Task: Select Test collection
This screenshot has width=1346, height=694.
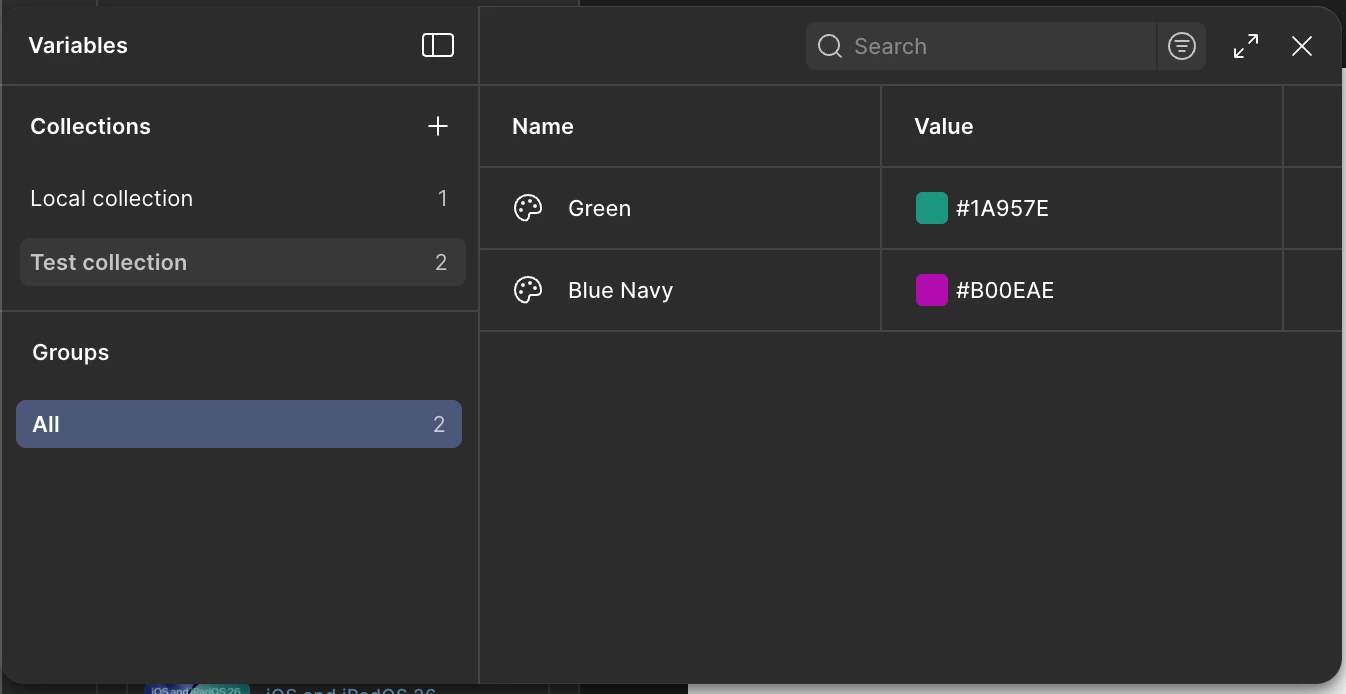Action: pyautogui.click(x=242, y=262)
